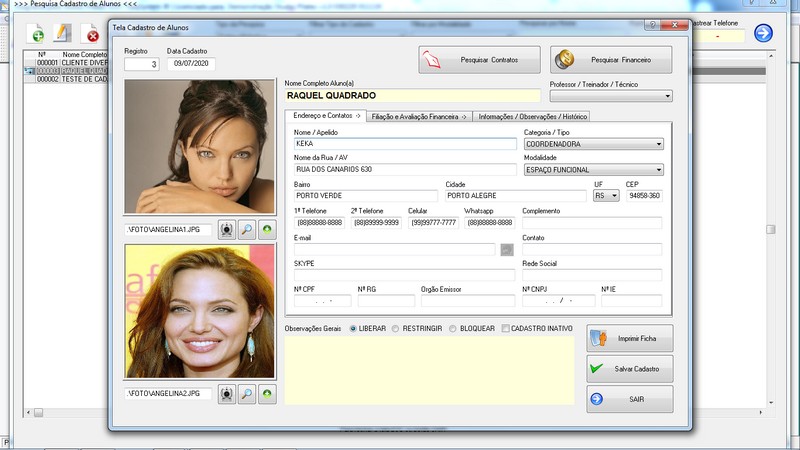Click the edit record pencil icon
800x450 pixels.
(62, 34)
